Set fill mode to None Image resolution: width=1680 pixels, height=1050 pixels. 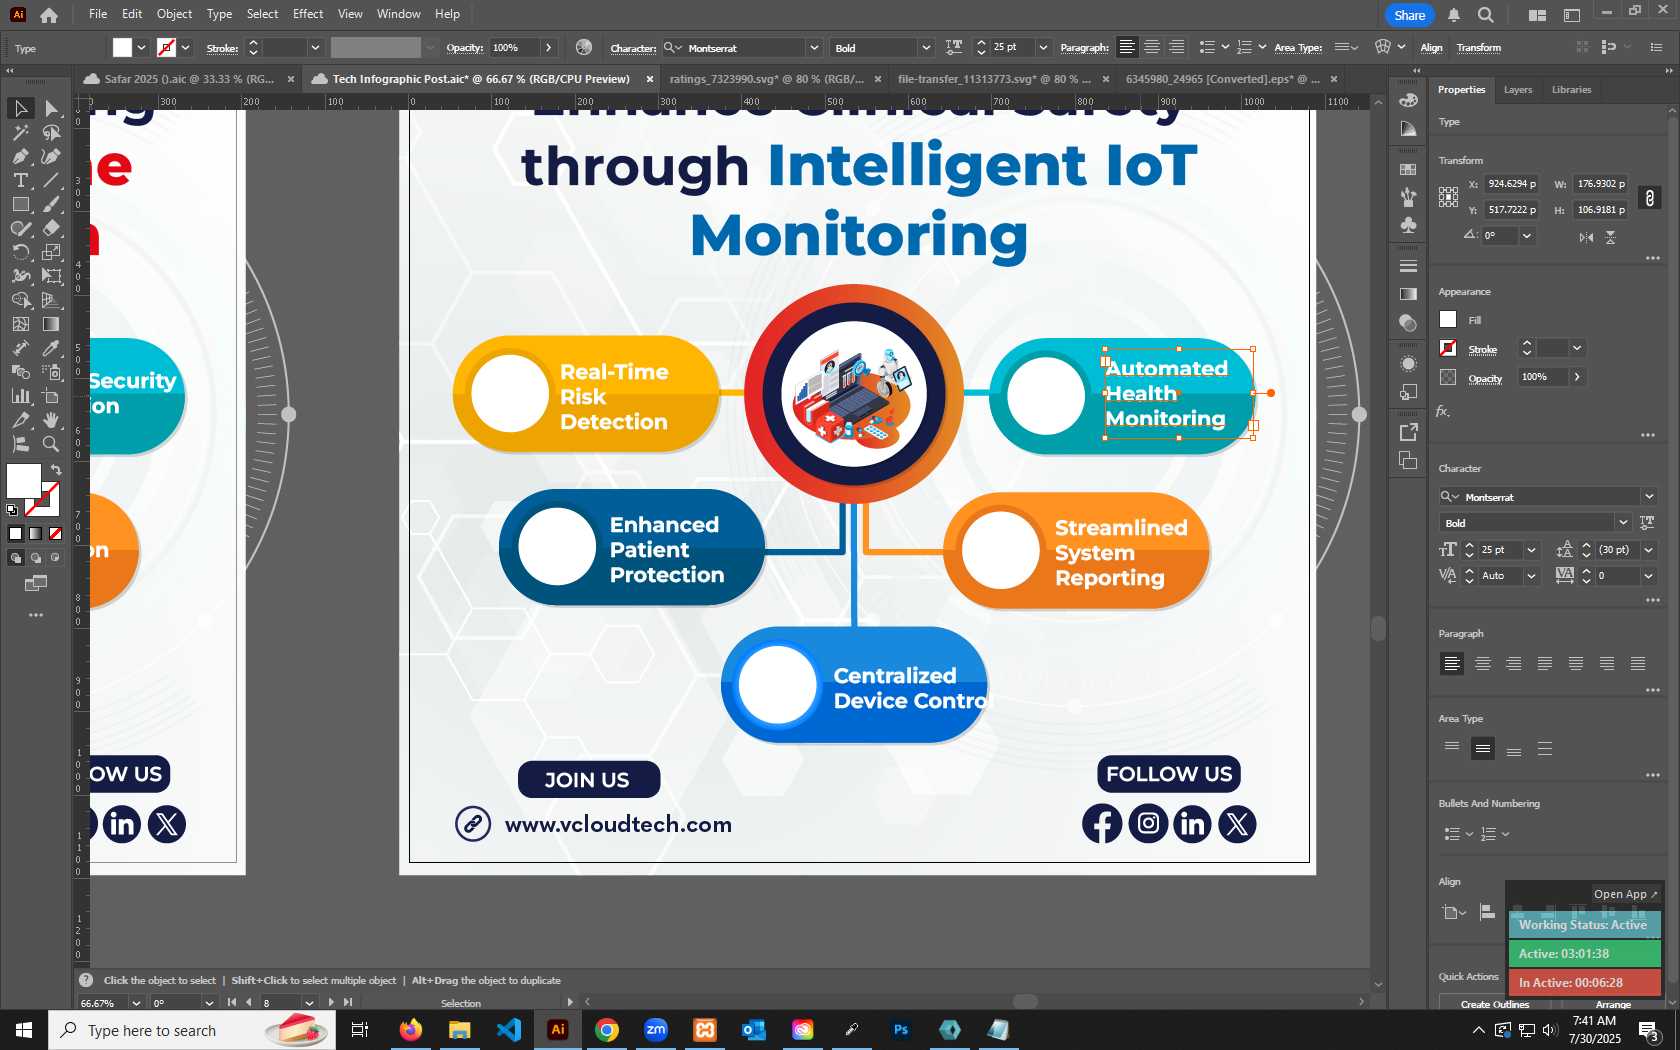[x=55, y=534]
